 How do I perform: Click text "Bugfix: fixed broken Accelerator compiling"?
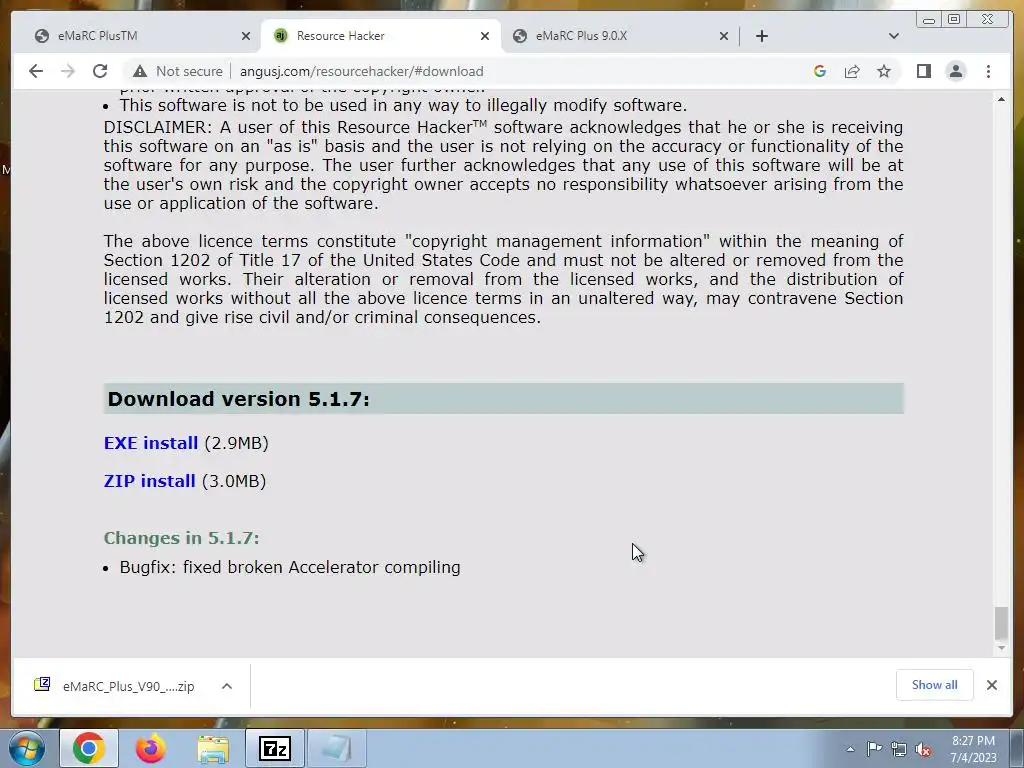(x=290, y=567)
